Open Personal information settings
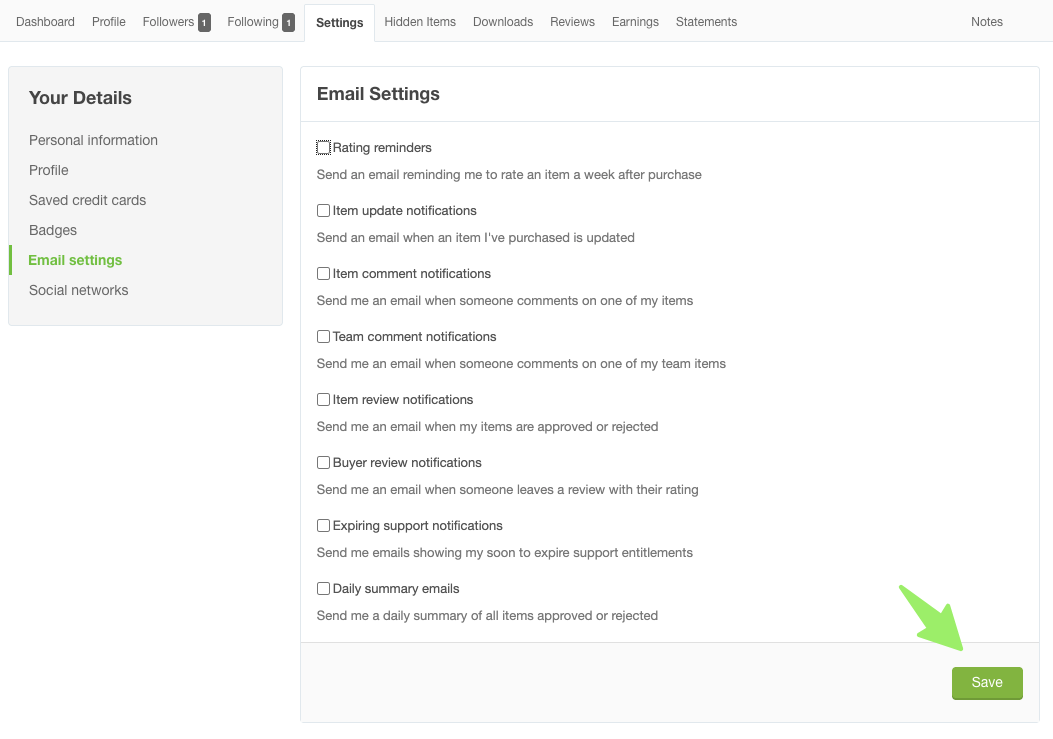 click(x=93, y=140)
